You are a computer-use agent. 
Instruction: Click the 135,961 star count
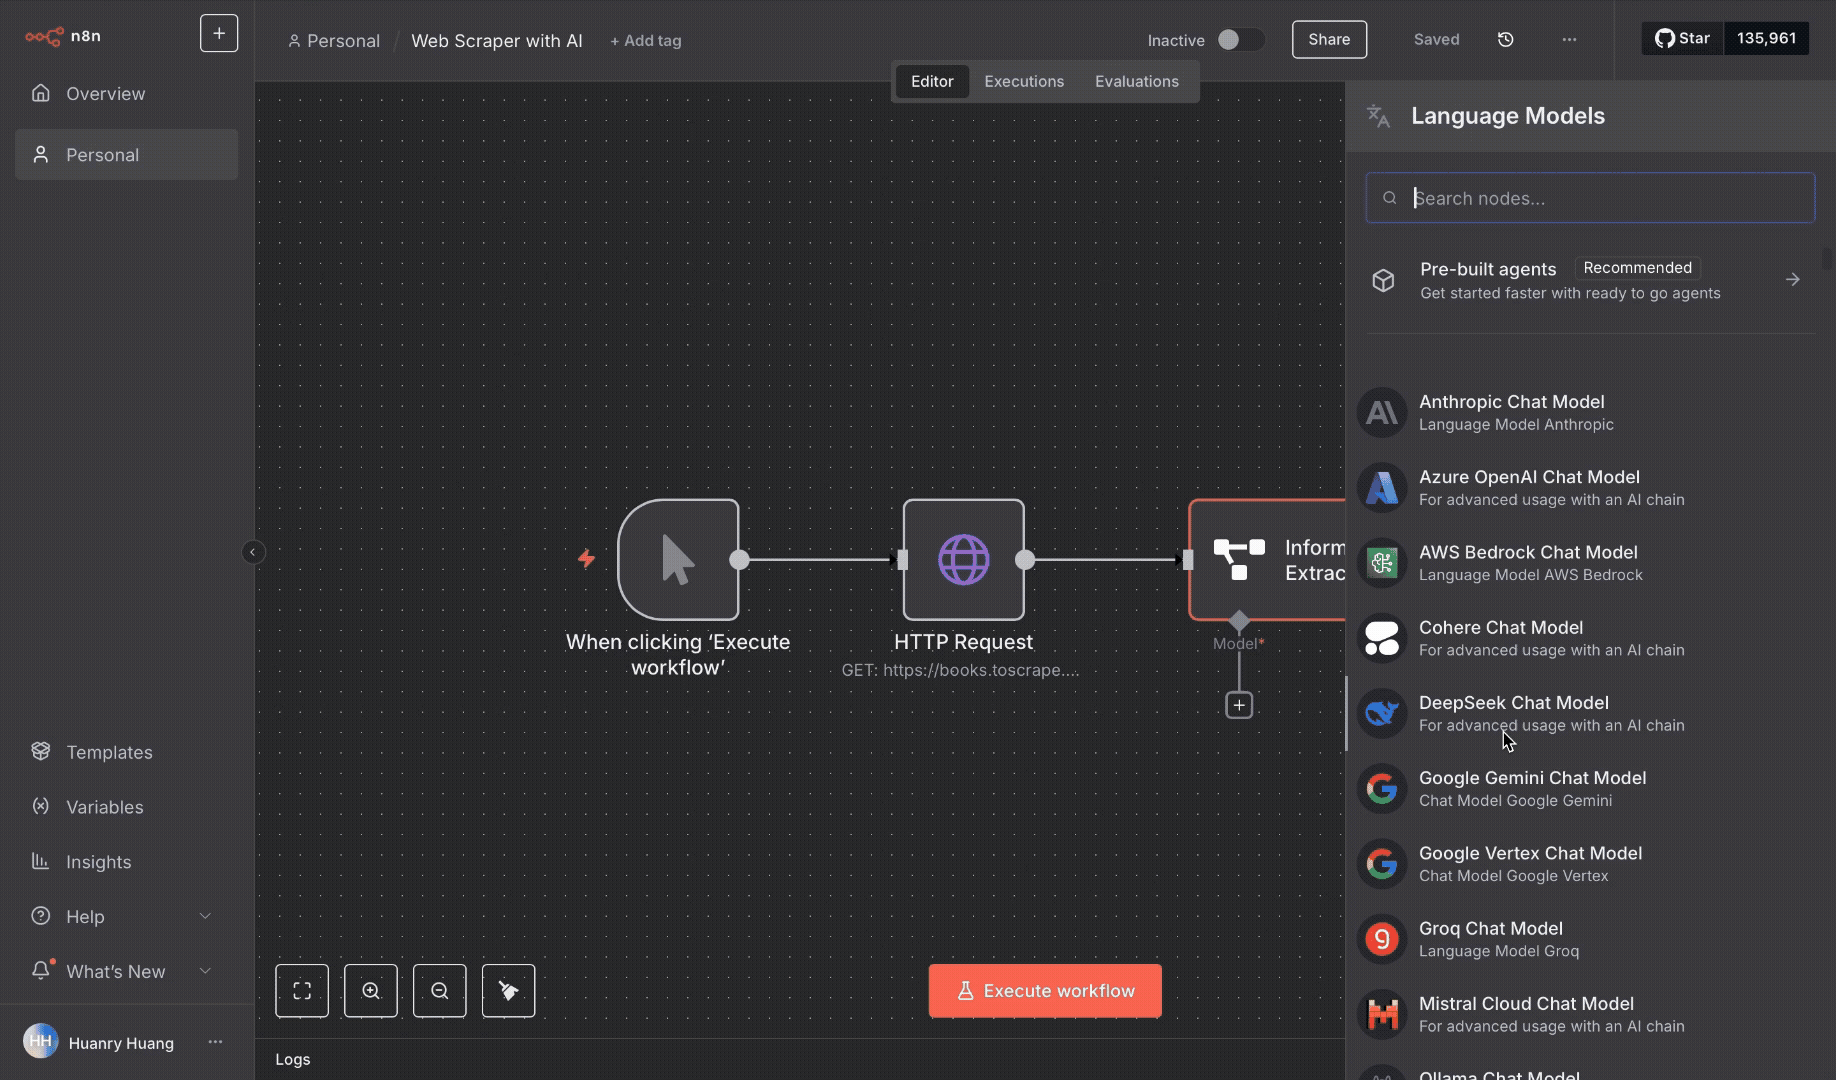[x=1766, y=38]
